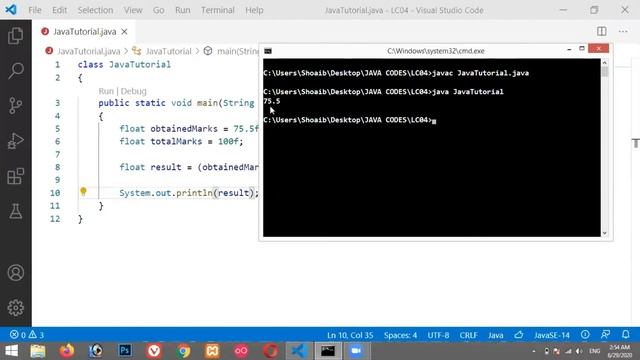
Task: Open the Windows Start button
Action: pyautogui.click(x=11, y=351)
